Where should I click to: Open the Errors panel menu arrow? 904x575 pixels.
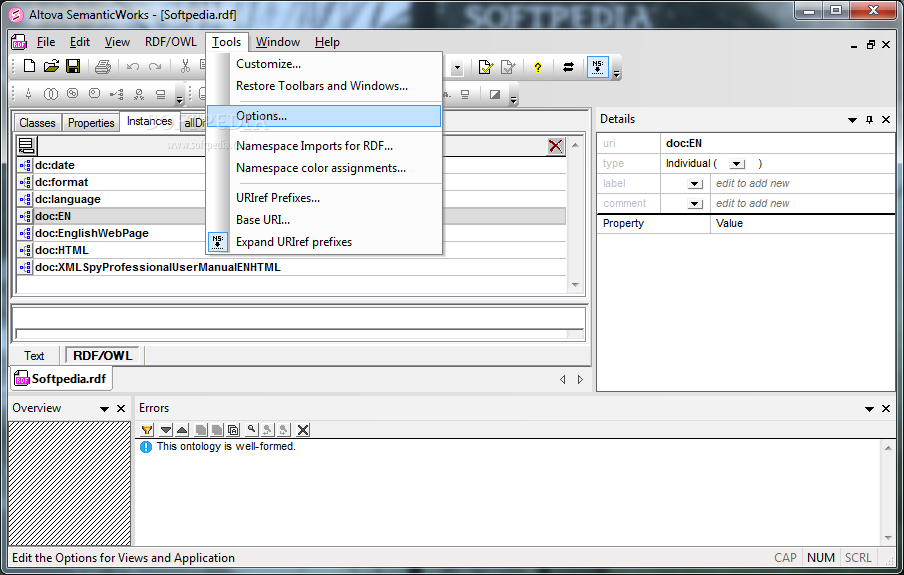pyautogui.click(x=869, y=409)
